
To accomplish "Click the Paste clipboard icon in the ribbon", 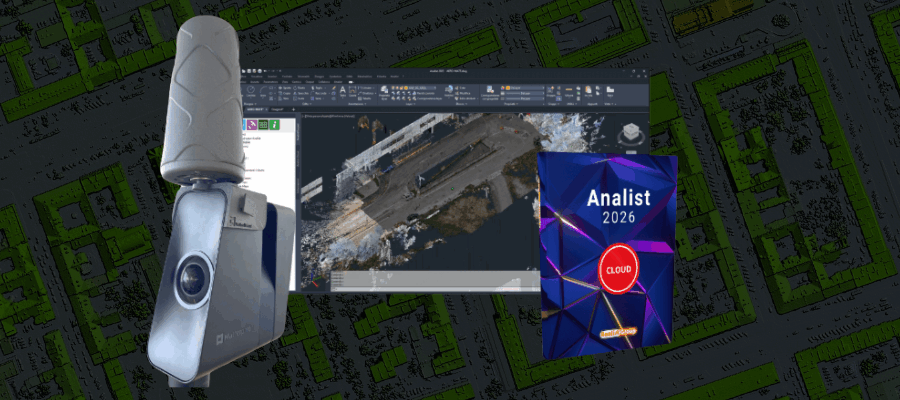I will click(588, 90).
